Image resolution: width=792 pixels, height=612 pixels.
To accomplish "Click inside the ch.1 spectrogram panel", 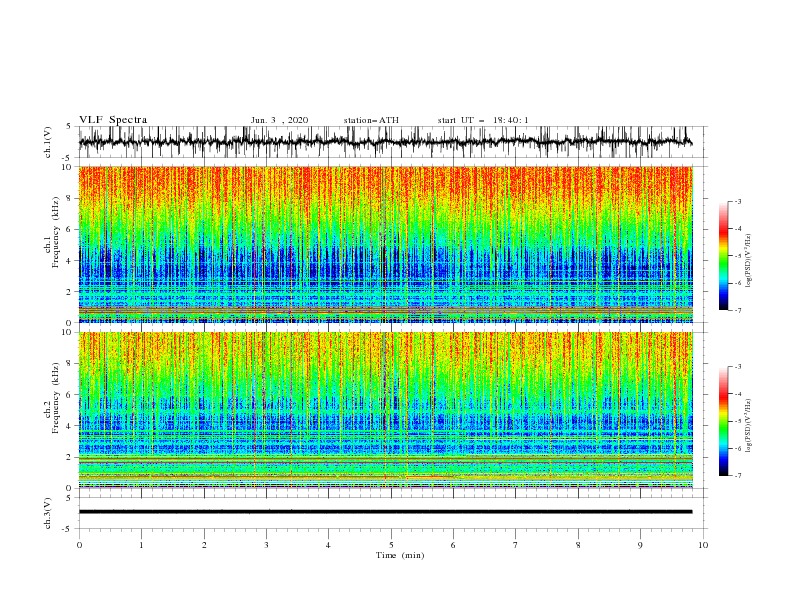I will tap(385, 244).
